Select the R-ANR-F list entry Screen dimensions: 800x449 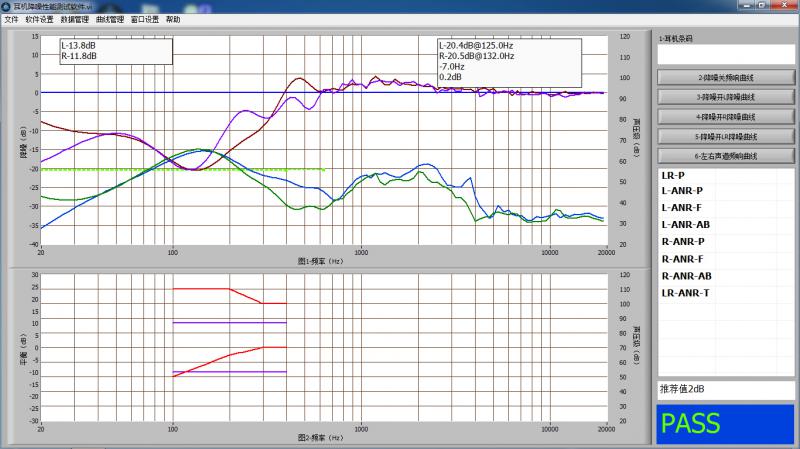click(x=682, y=259)
